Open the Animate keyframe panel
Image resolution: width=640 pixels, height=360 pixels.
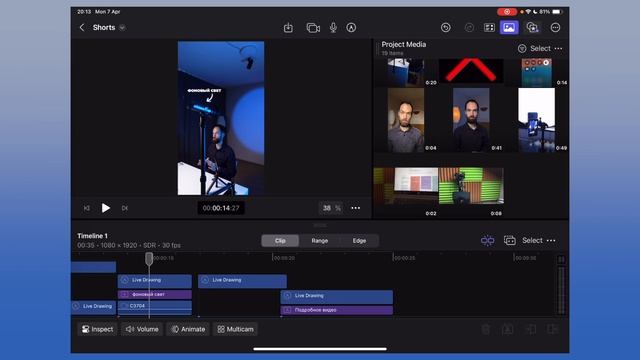coord(188,329)
